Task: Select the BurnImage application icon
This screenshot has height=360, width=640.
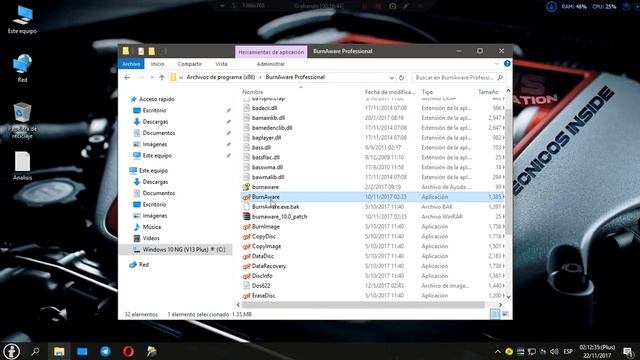Action: coord(246,227)
